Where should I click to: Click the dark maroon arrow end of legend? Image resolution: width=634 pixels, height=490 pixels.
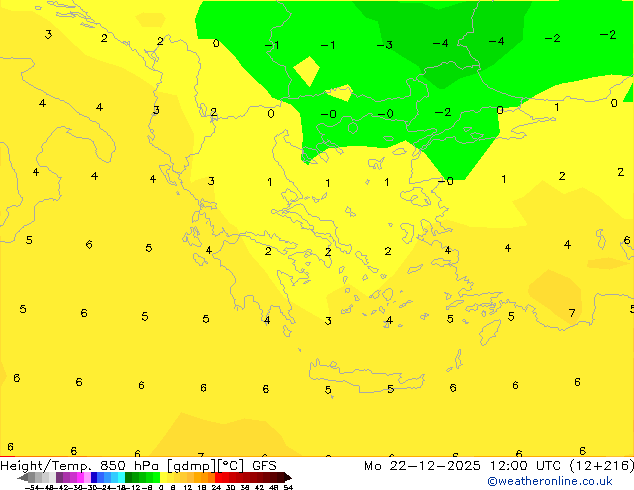tap(288, 477)
